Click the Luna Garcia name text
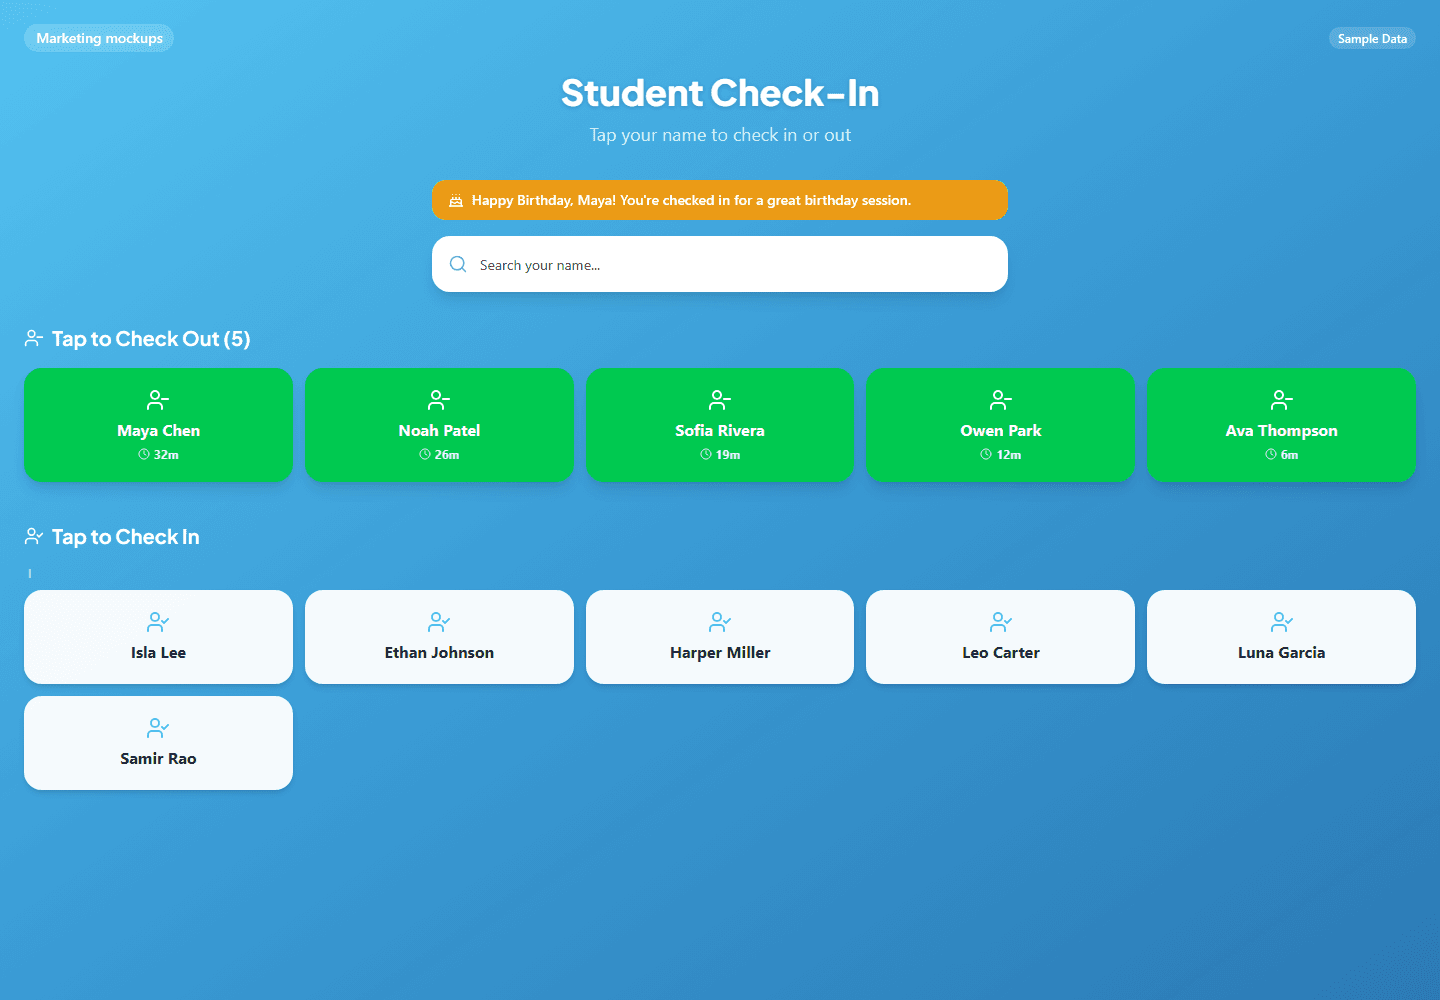The image size is (1440, 1000). [x=1281, y=653]
